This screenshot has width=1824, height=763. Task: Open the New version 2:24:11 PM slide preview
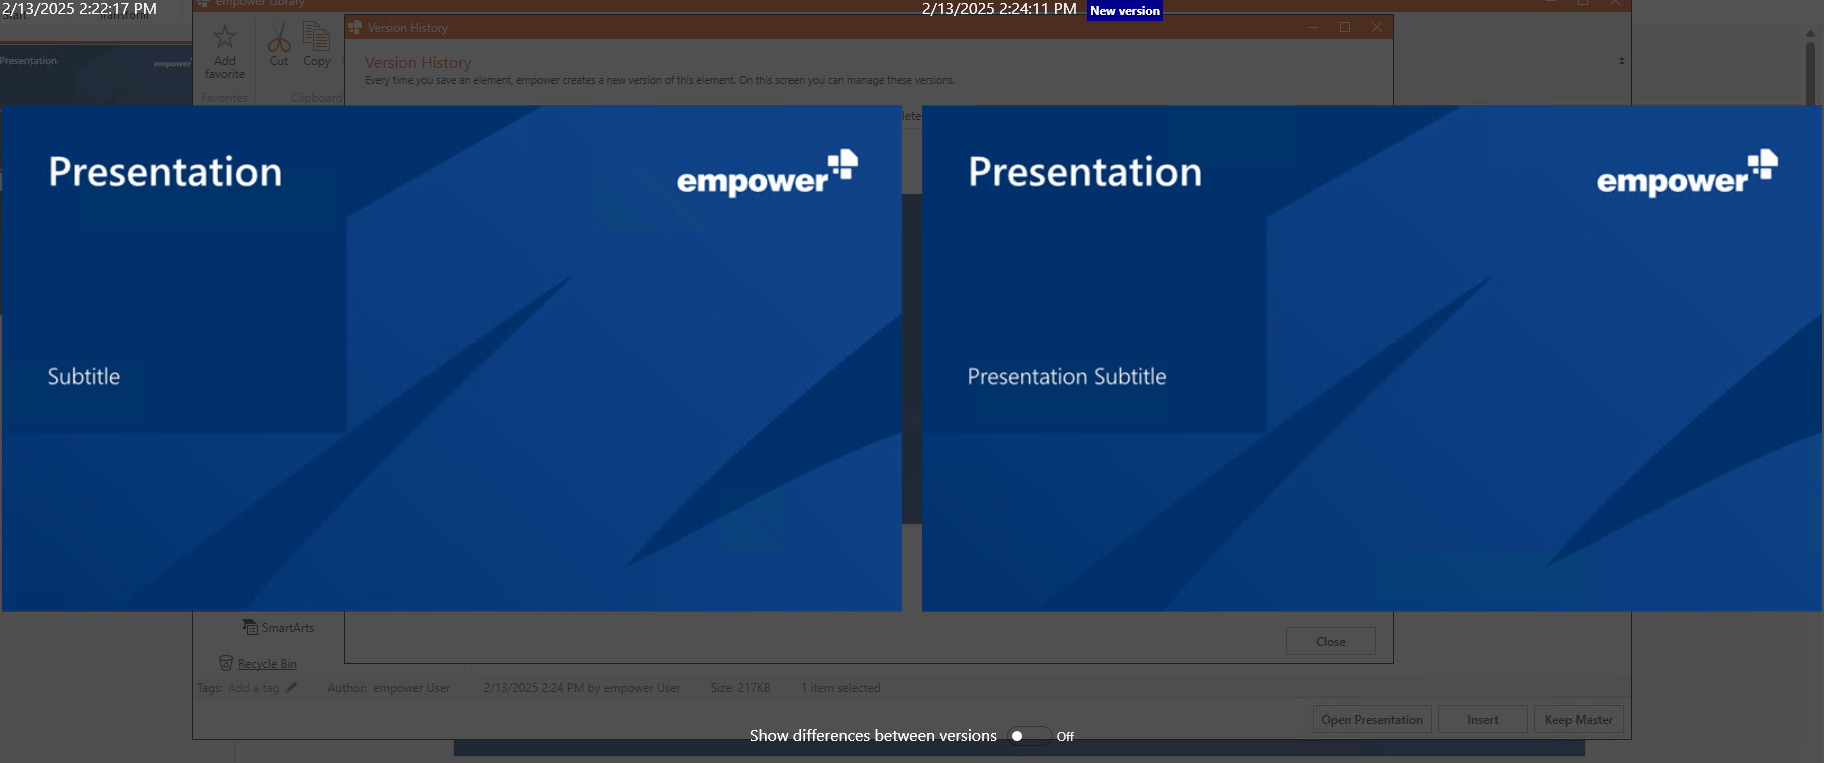[1372, 358]
